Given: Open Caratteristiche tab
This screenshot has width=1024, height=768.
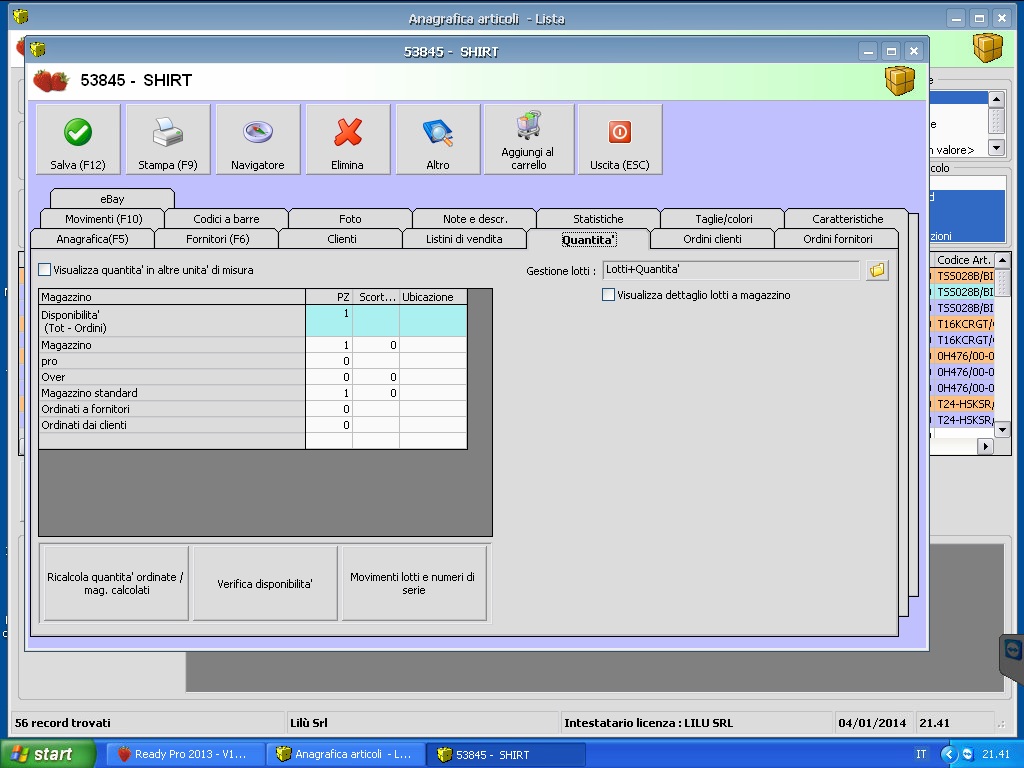Looking at the screenshot, I should (x=848, y=219).
